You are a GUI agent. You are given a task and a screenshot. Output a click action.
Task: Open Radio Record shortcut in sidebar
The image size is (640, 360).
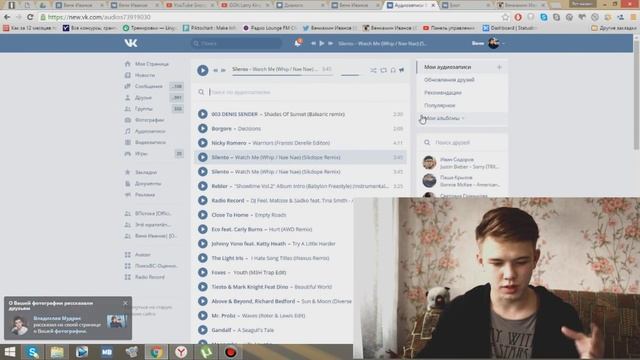coord(149,277)
